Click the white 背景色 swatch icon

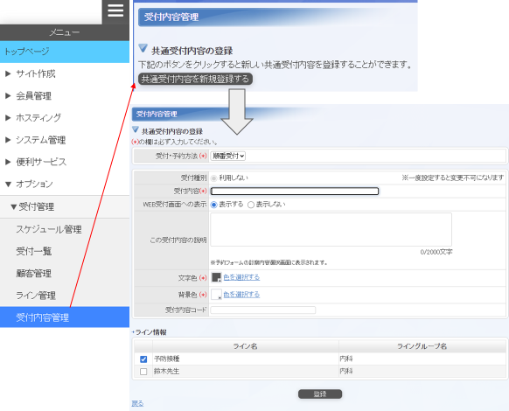click(x=216, y=294)
